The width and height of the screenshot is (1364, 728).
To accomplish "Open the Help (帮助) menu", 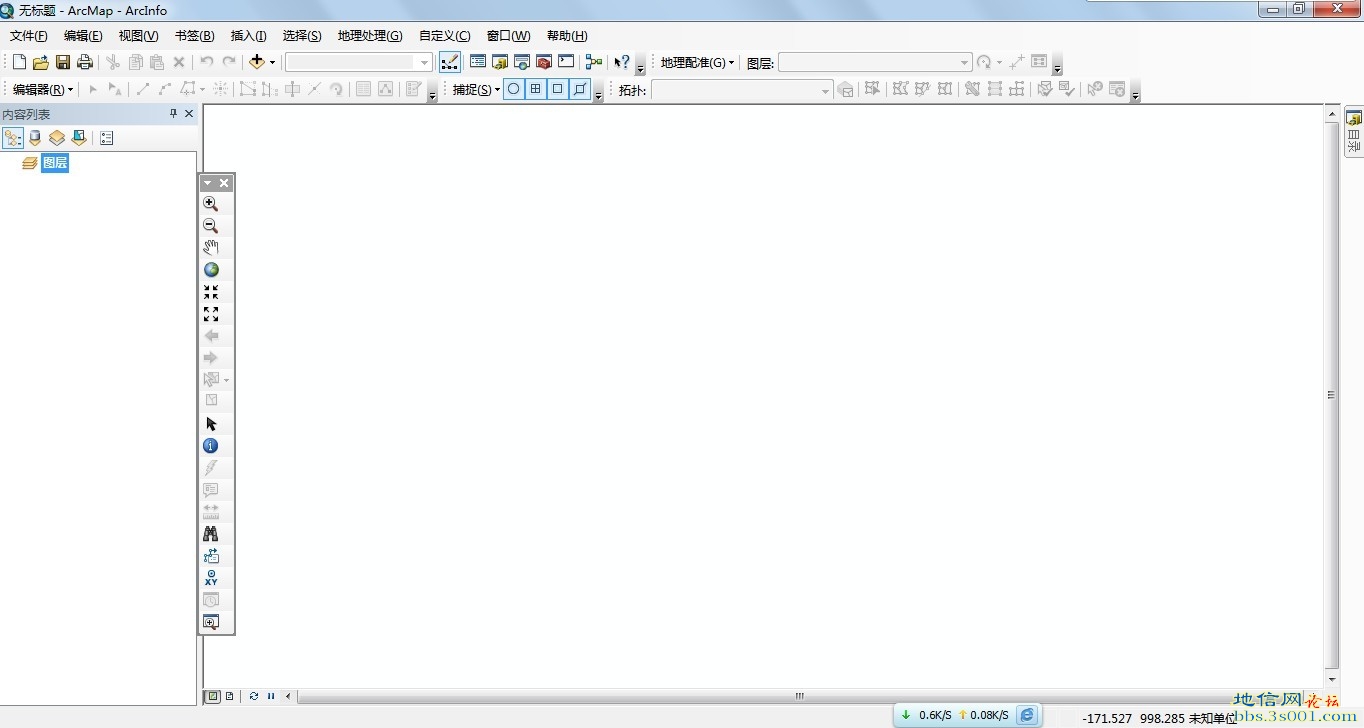I will pyautogui.click(x=567, y=36).
